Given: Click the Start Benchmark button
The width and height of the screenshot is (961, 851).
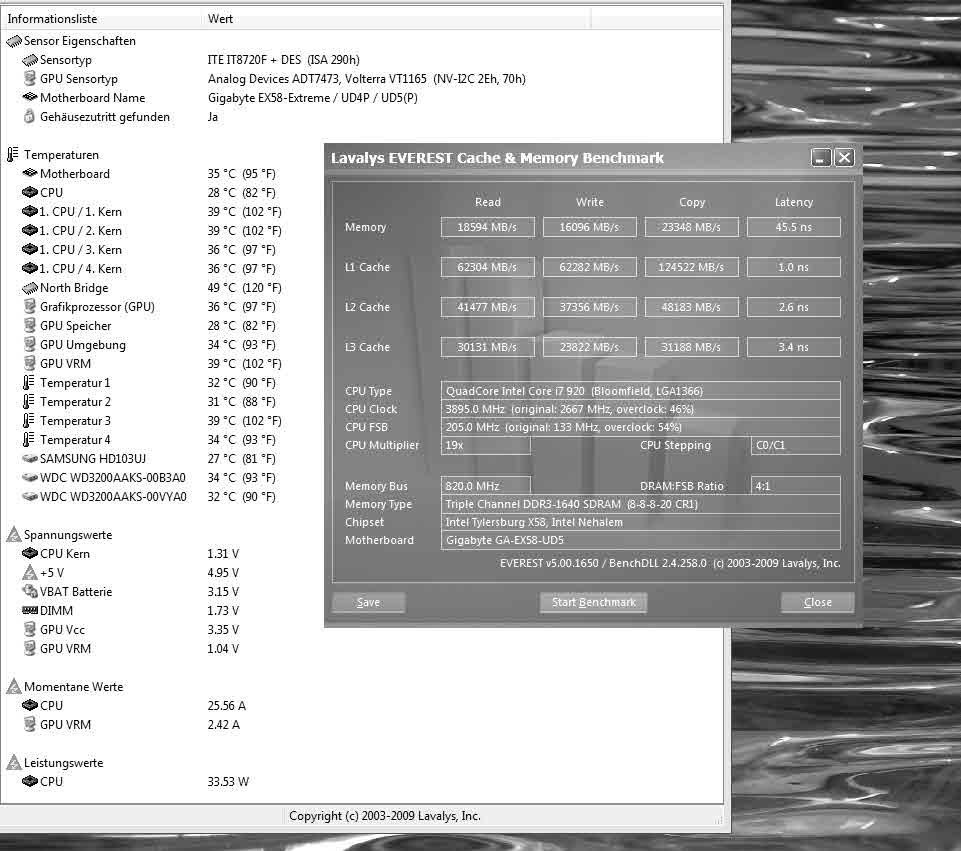Looking at the screenshot, I should [593, 602].
